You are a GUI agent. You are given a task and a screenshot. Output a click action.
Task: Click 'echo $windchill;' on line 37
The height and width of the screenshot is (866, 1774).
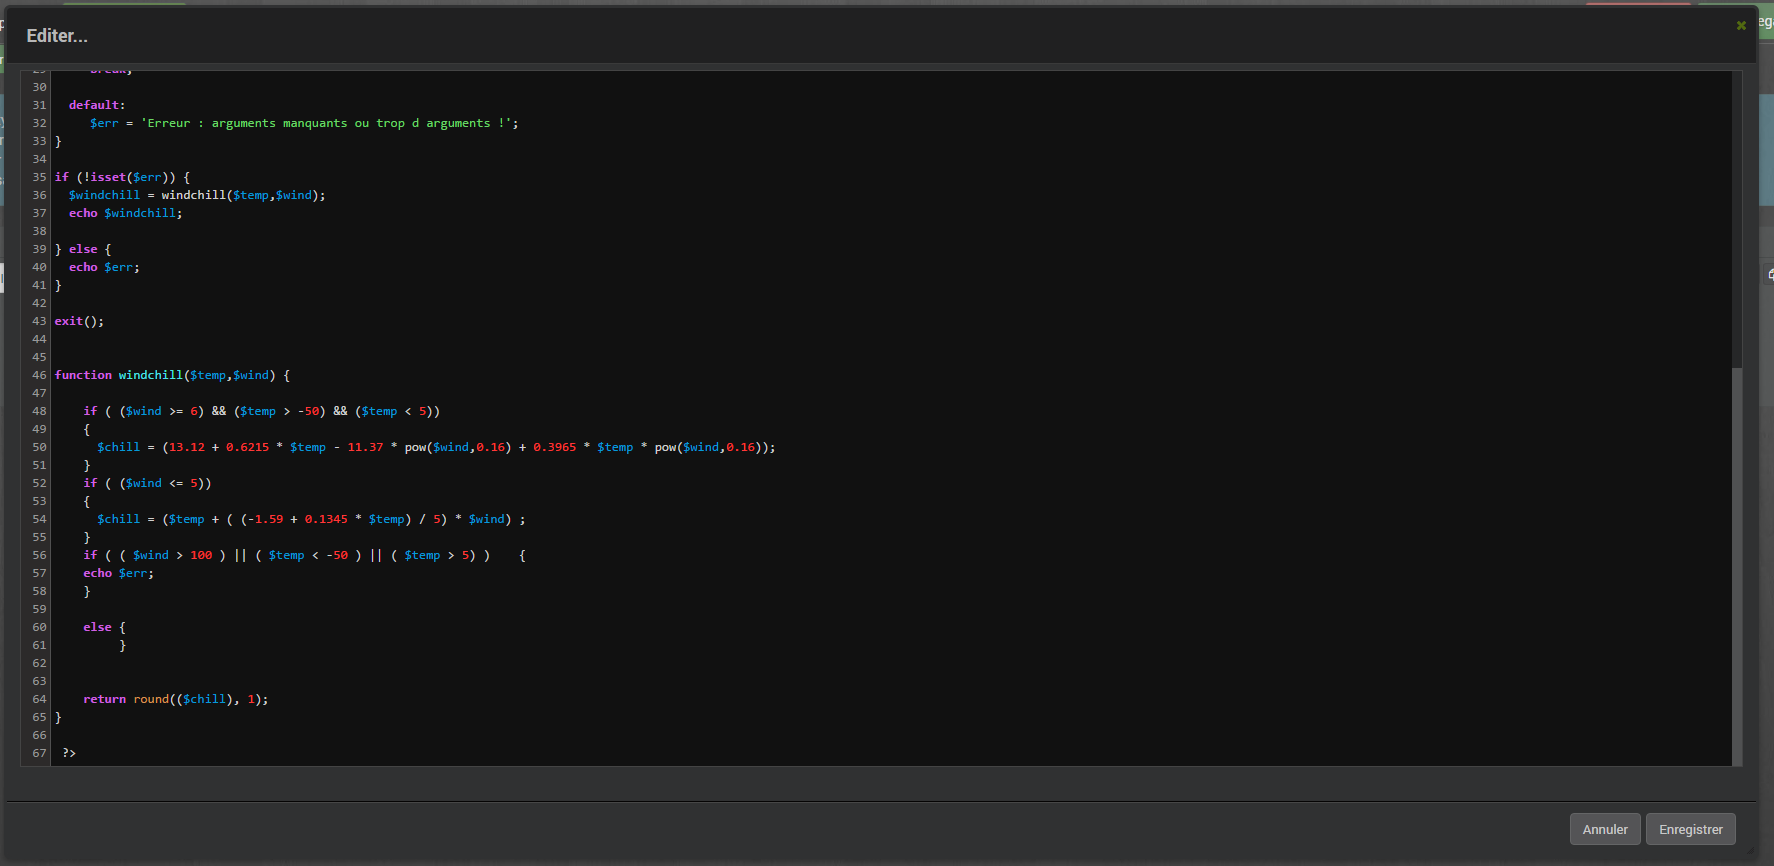(125, 213)
